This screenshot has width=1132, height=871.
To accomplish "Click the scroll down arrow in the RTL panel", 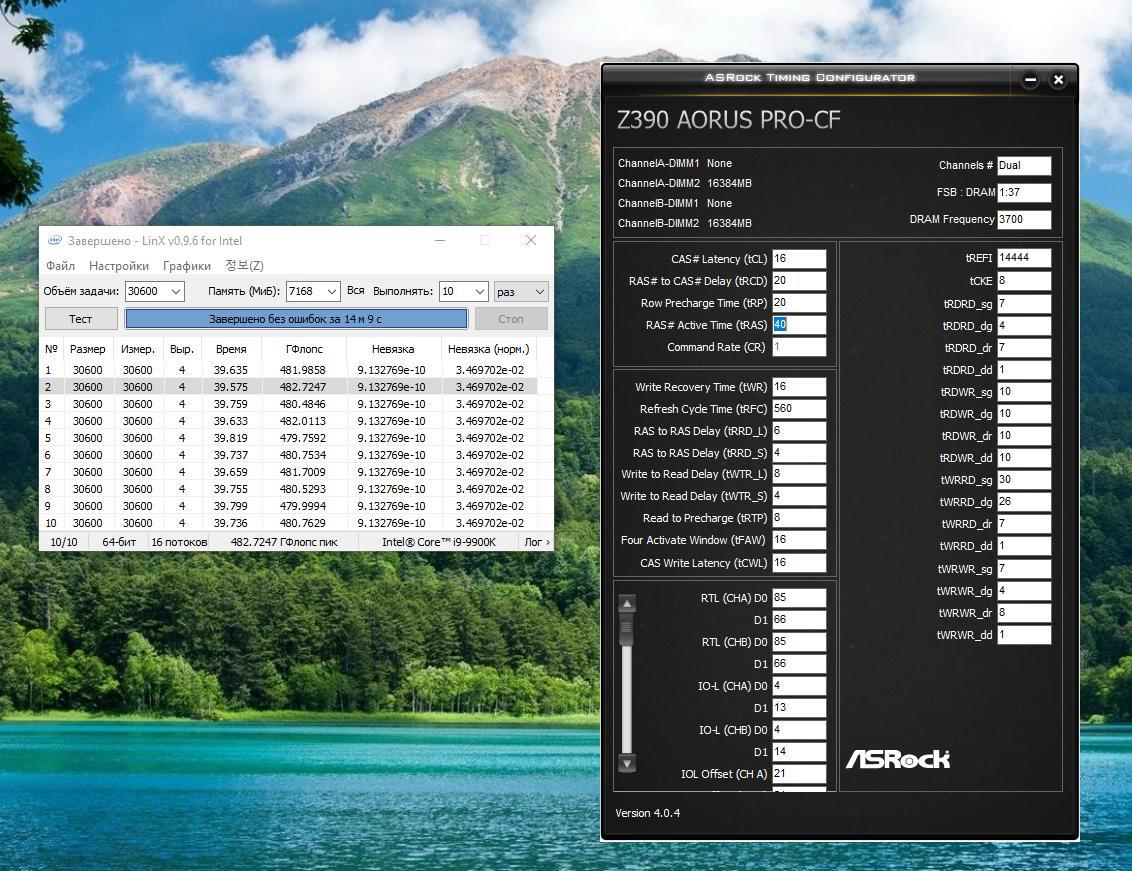I will [627, 763].
